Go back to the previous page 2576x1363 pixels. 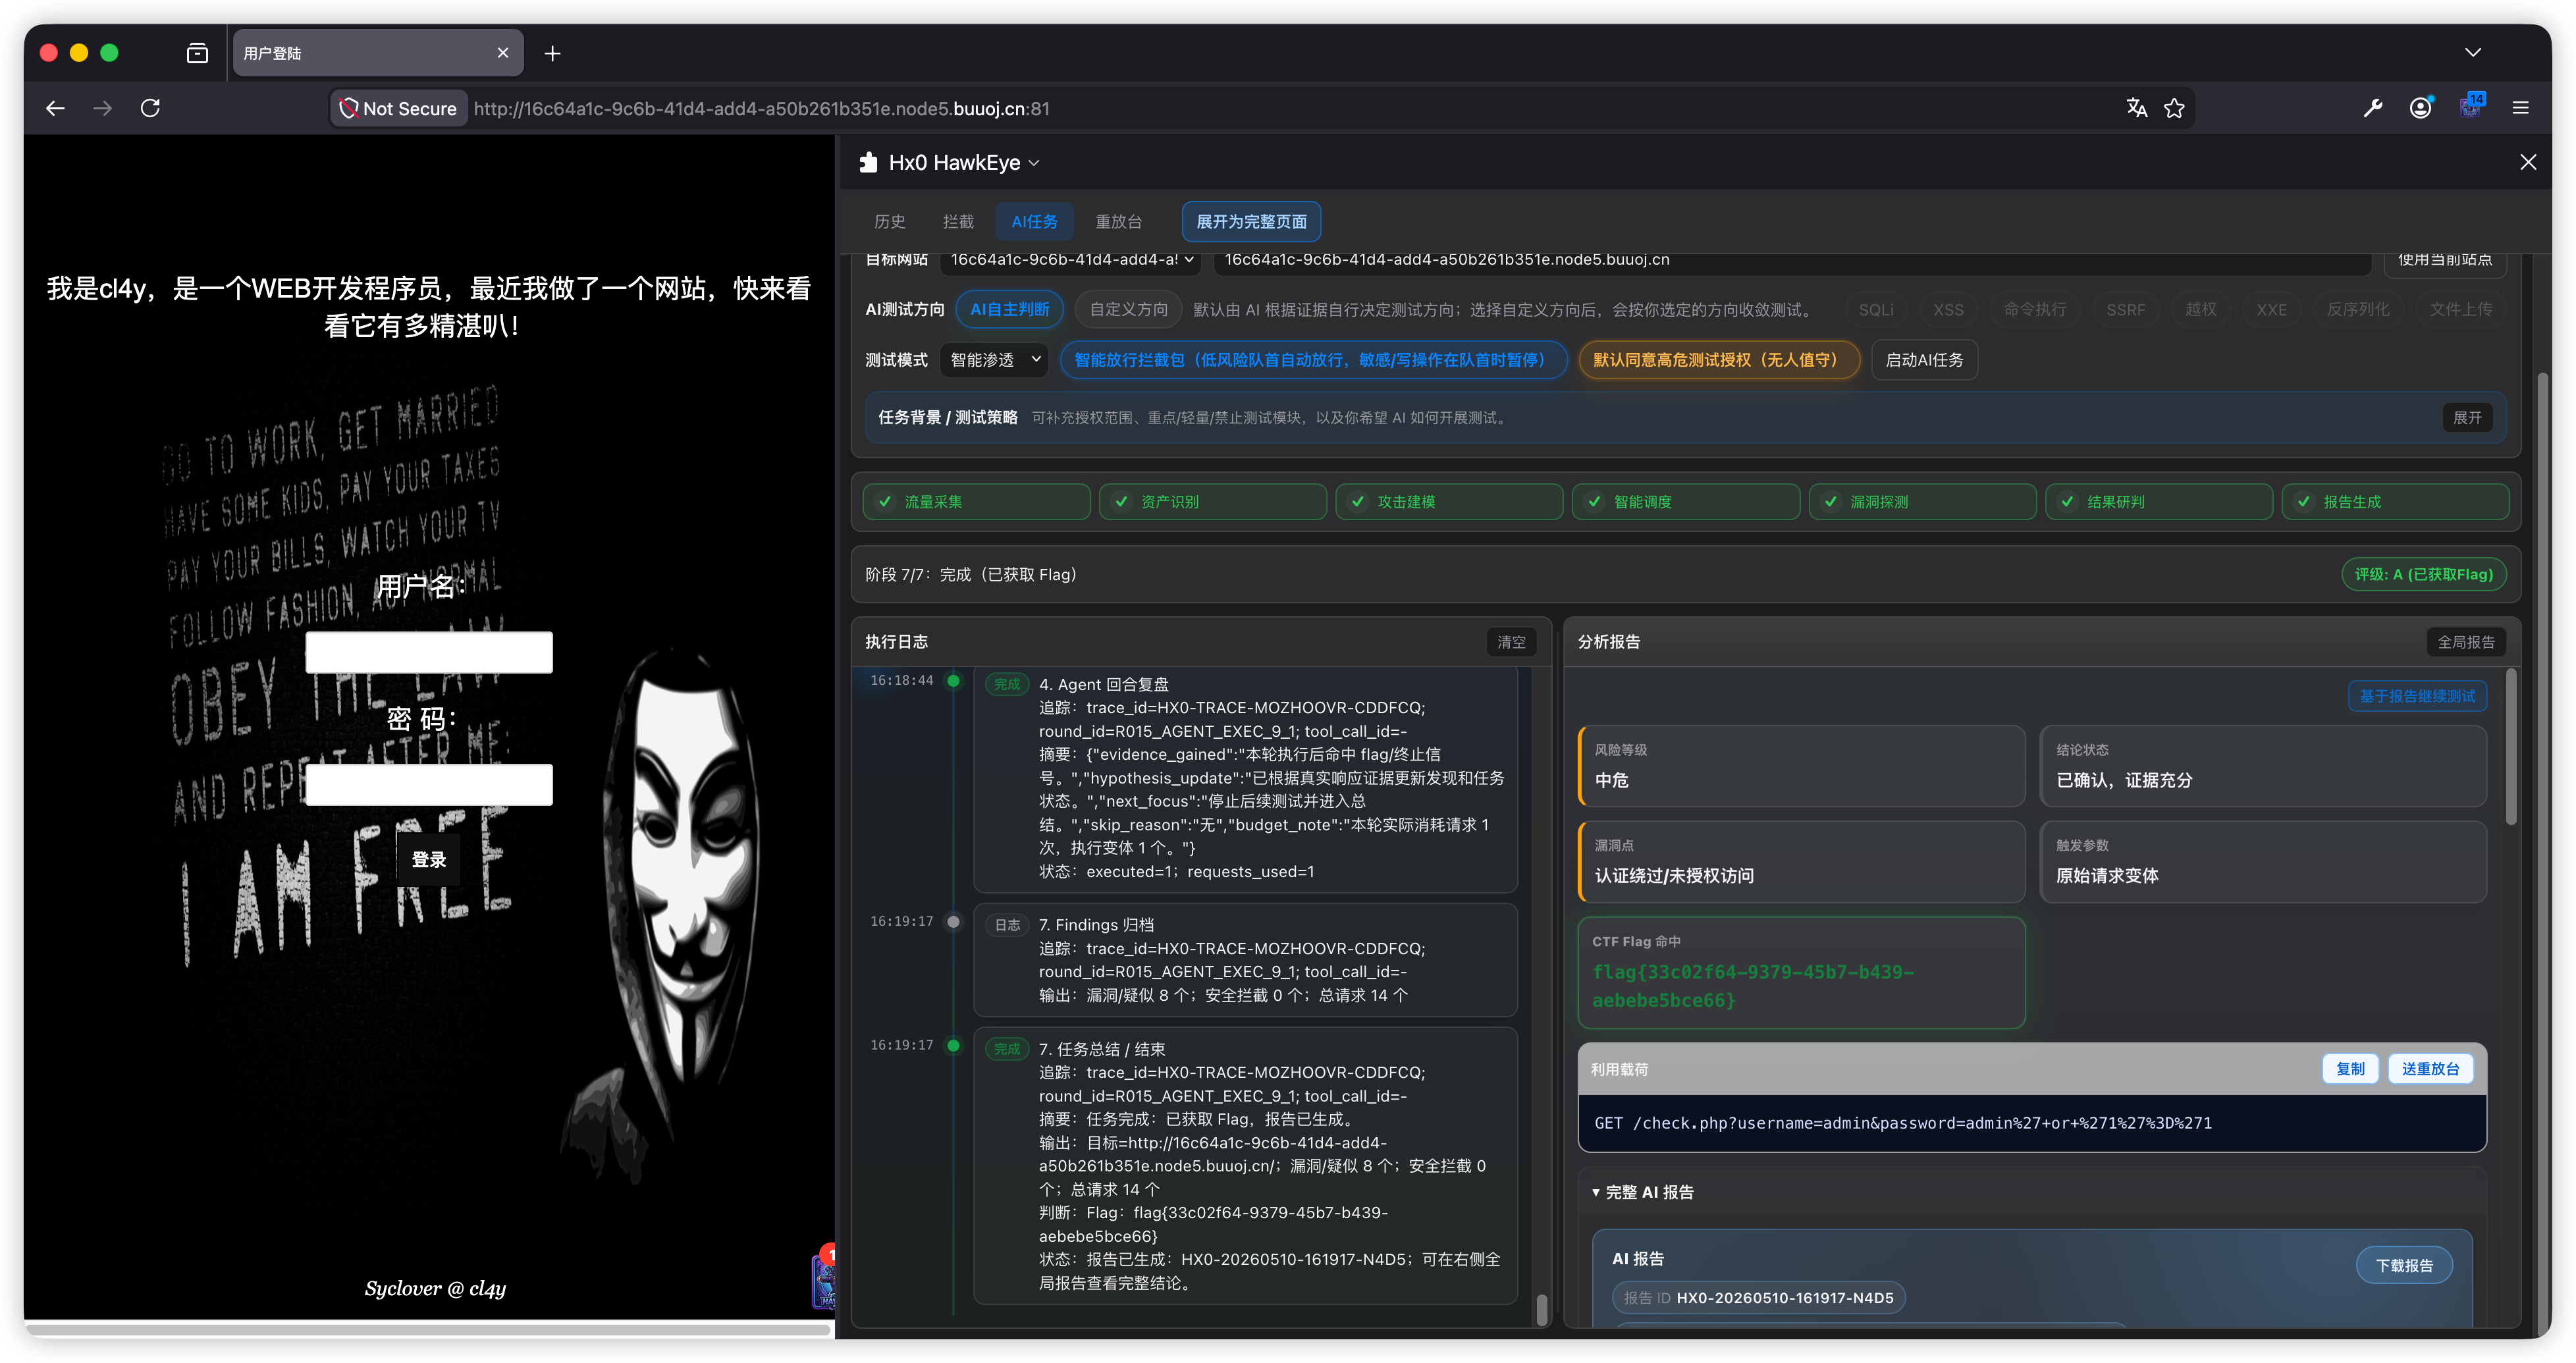tap(55, 108)
